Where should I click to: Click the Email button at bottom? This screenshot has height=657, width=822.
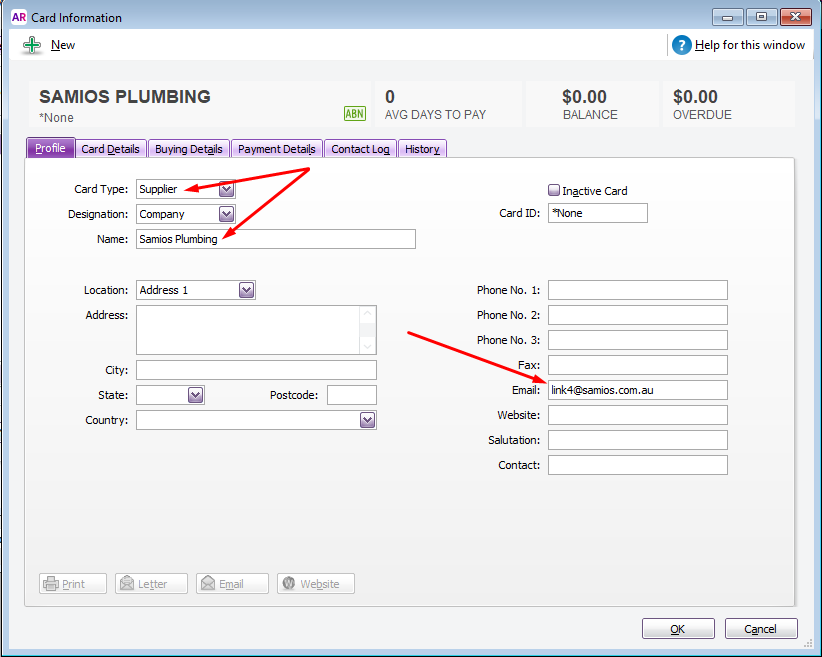[232, 584]
